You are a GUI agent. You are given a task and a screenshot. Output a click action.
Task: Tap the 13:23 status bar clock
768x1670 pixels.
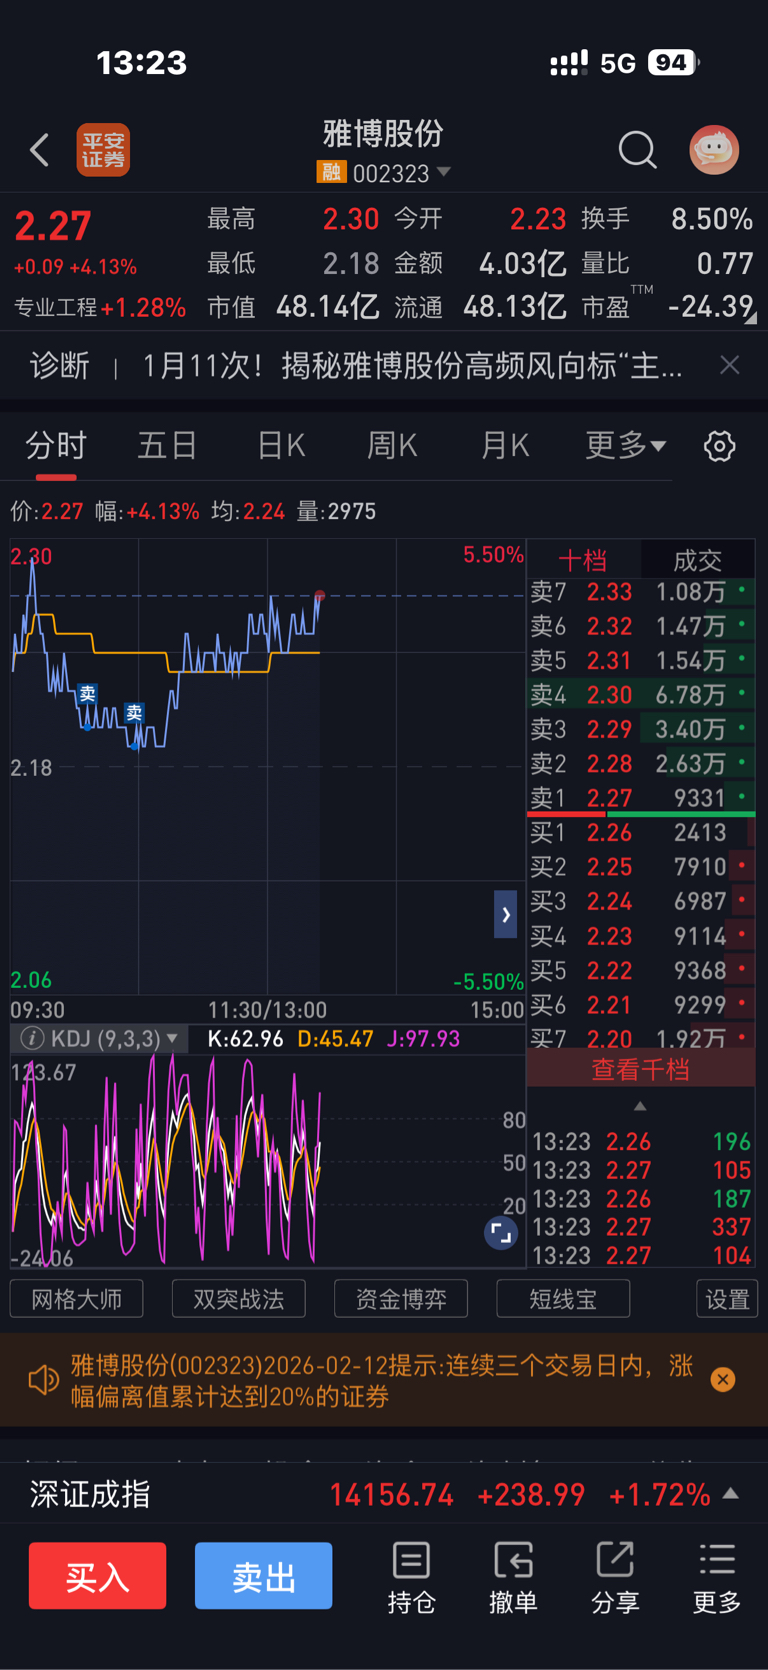(141, 63)
